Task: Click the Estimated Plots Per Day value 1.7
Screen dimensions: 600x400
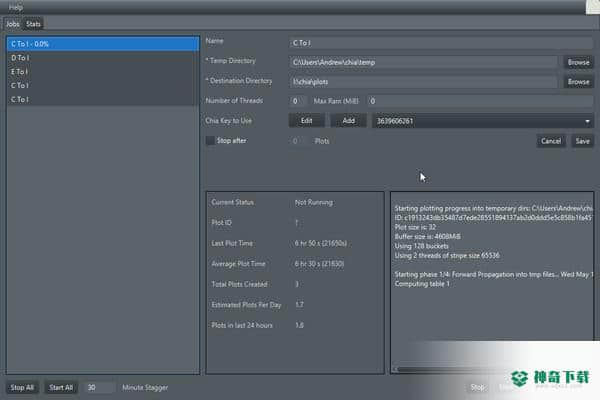Action: click(x=299, y=305)
